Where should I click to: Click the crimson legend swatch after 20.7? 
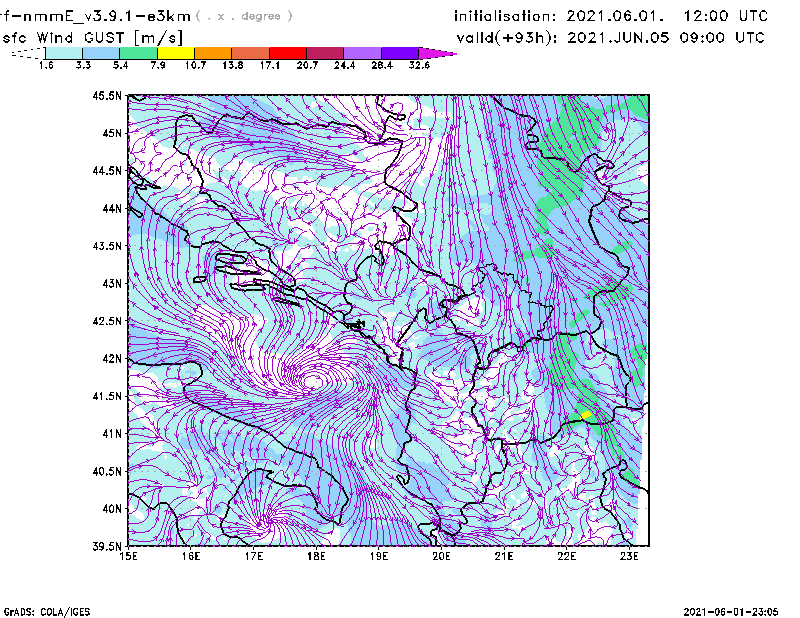tap(325, 53)
